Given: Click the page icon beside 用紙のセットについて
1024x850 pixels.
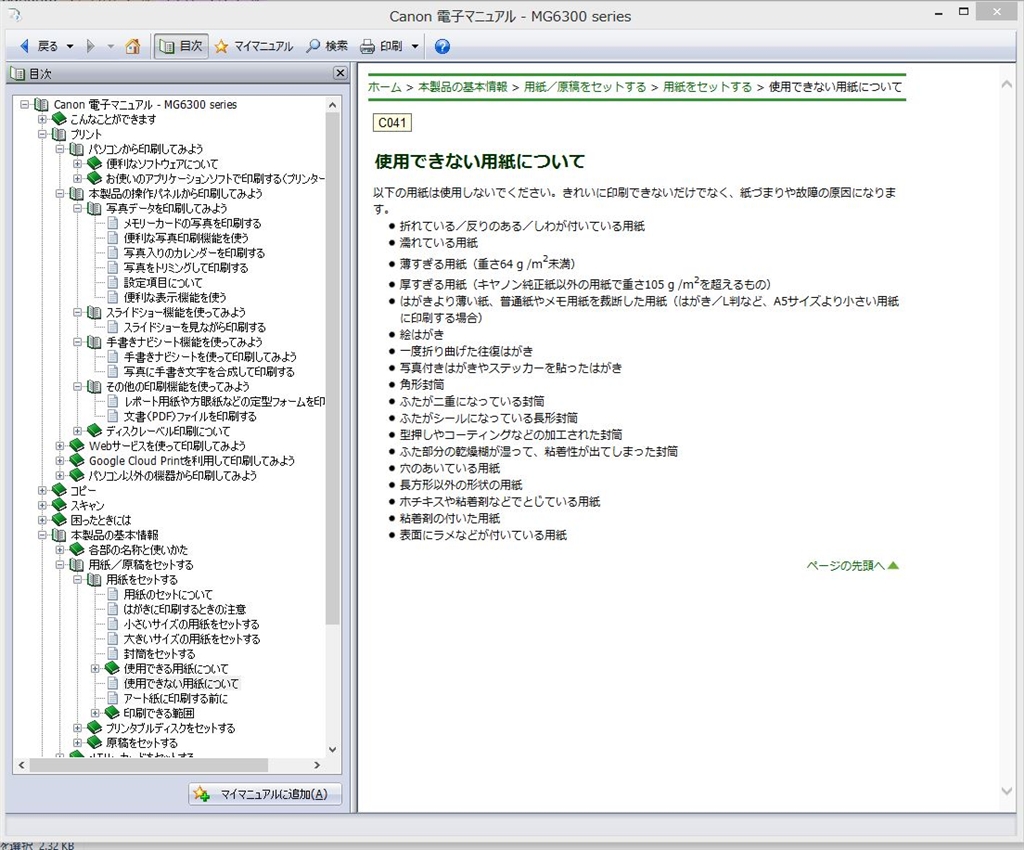Looking at the screenshot, I should (x=113, y=594).
